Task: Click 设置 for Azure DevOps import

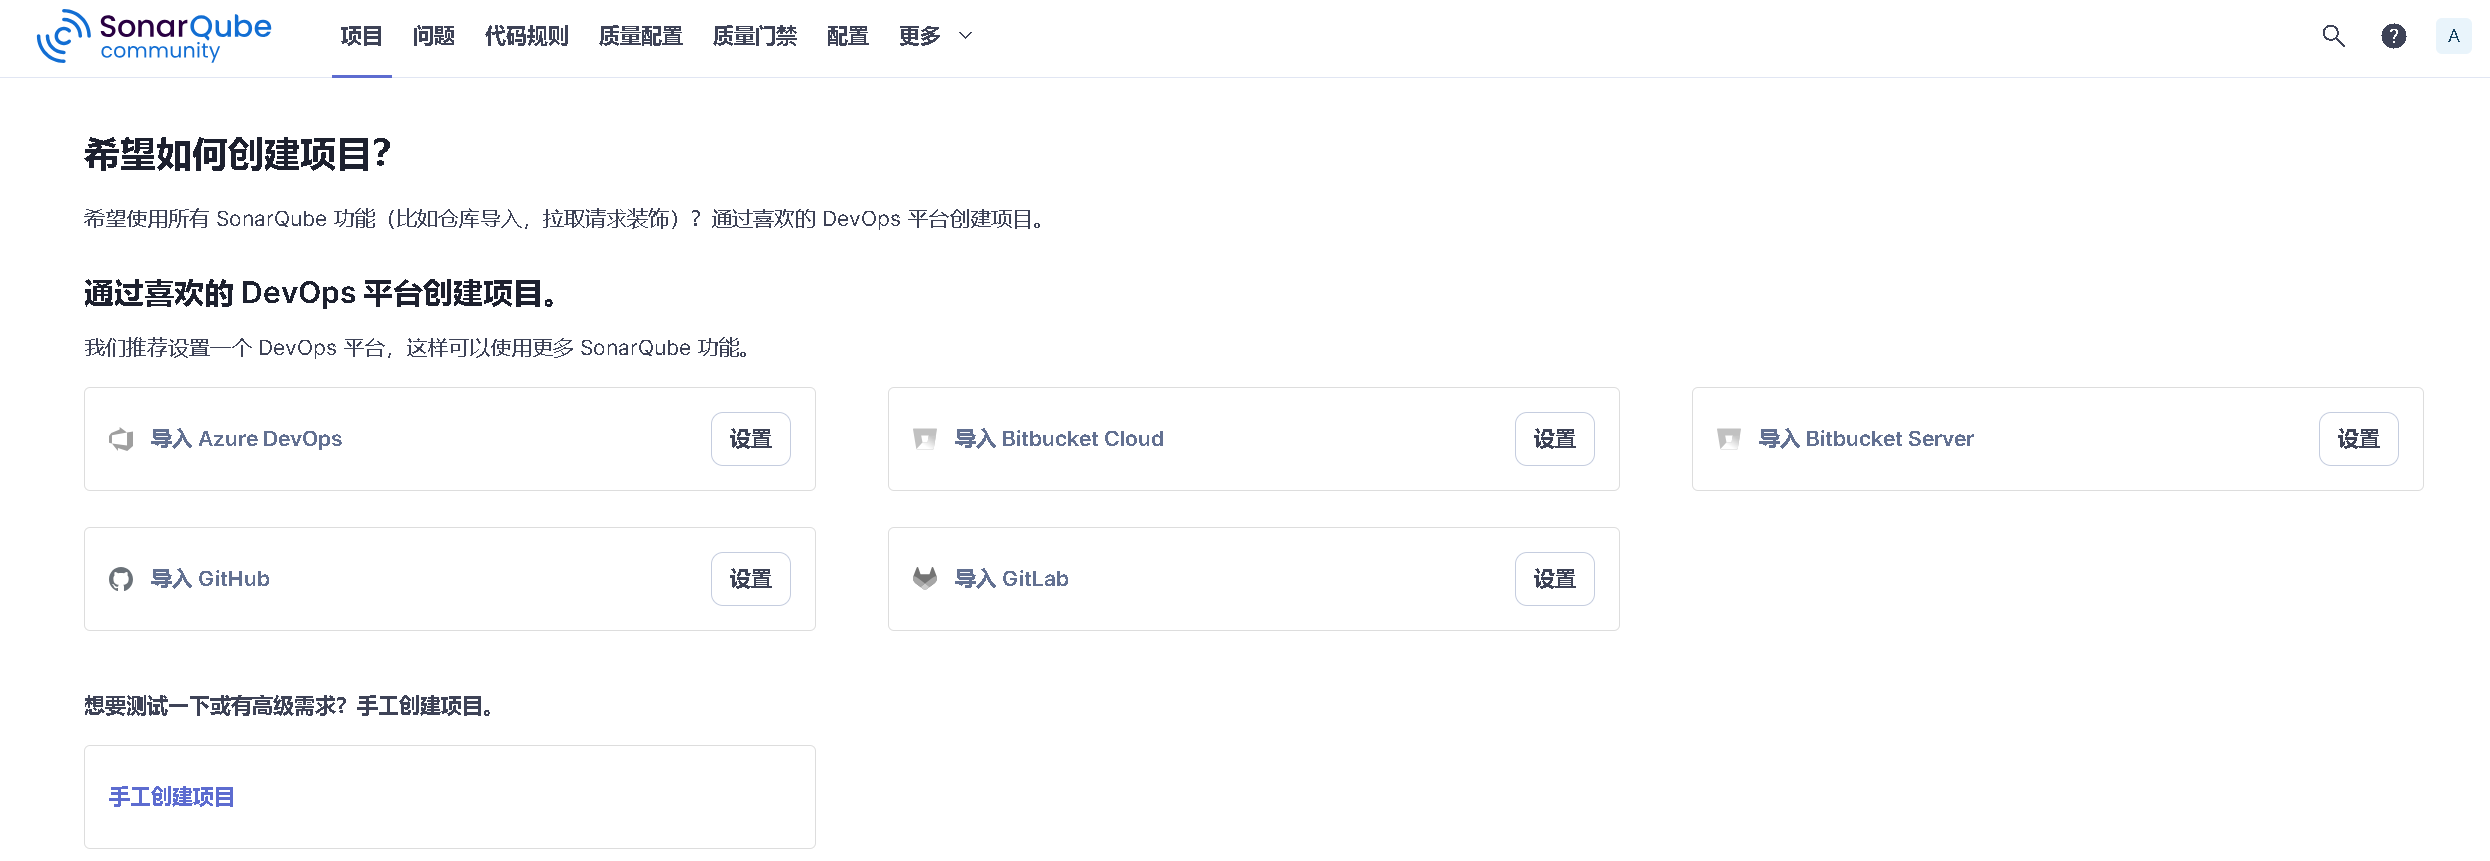Action: click(751, 439)
